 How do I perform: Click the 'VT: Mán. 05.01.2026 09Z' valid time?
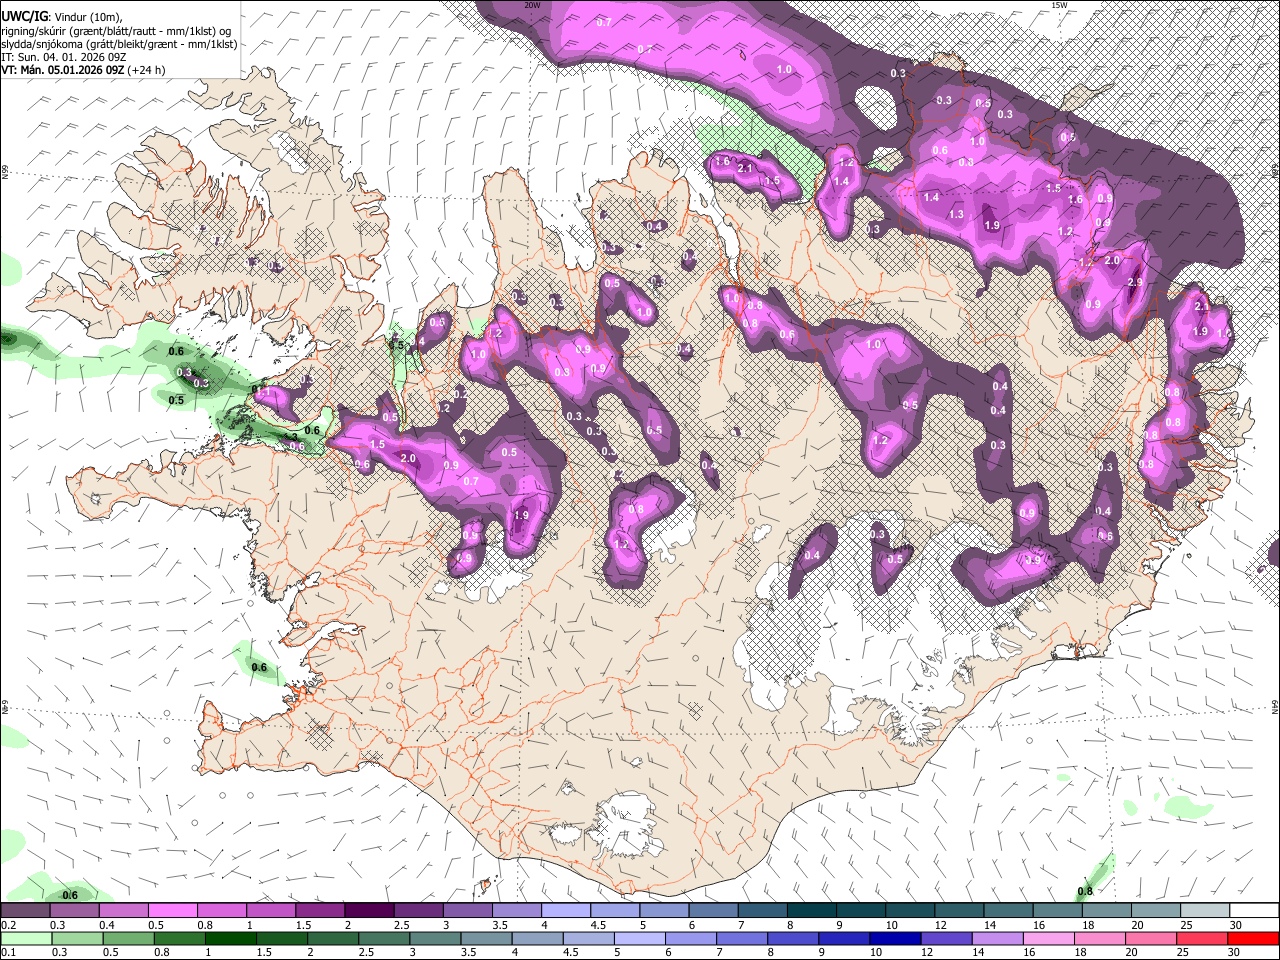62,70
